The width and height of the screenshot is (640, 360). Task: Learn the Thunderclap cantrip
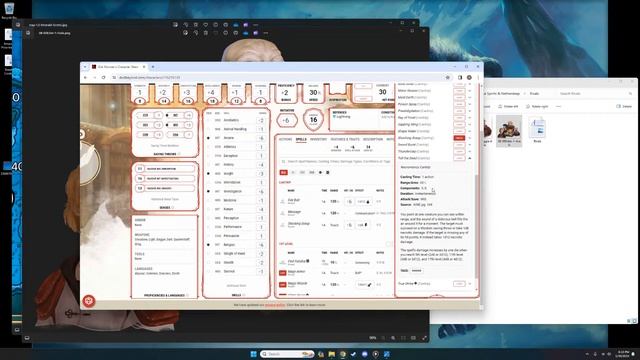[x=459, y=151]
